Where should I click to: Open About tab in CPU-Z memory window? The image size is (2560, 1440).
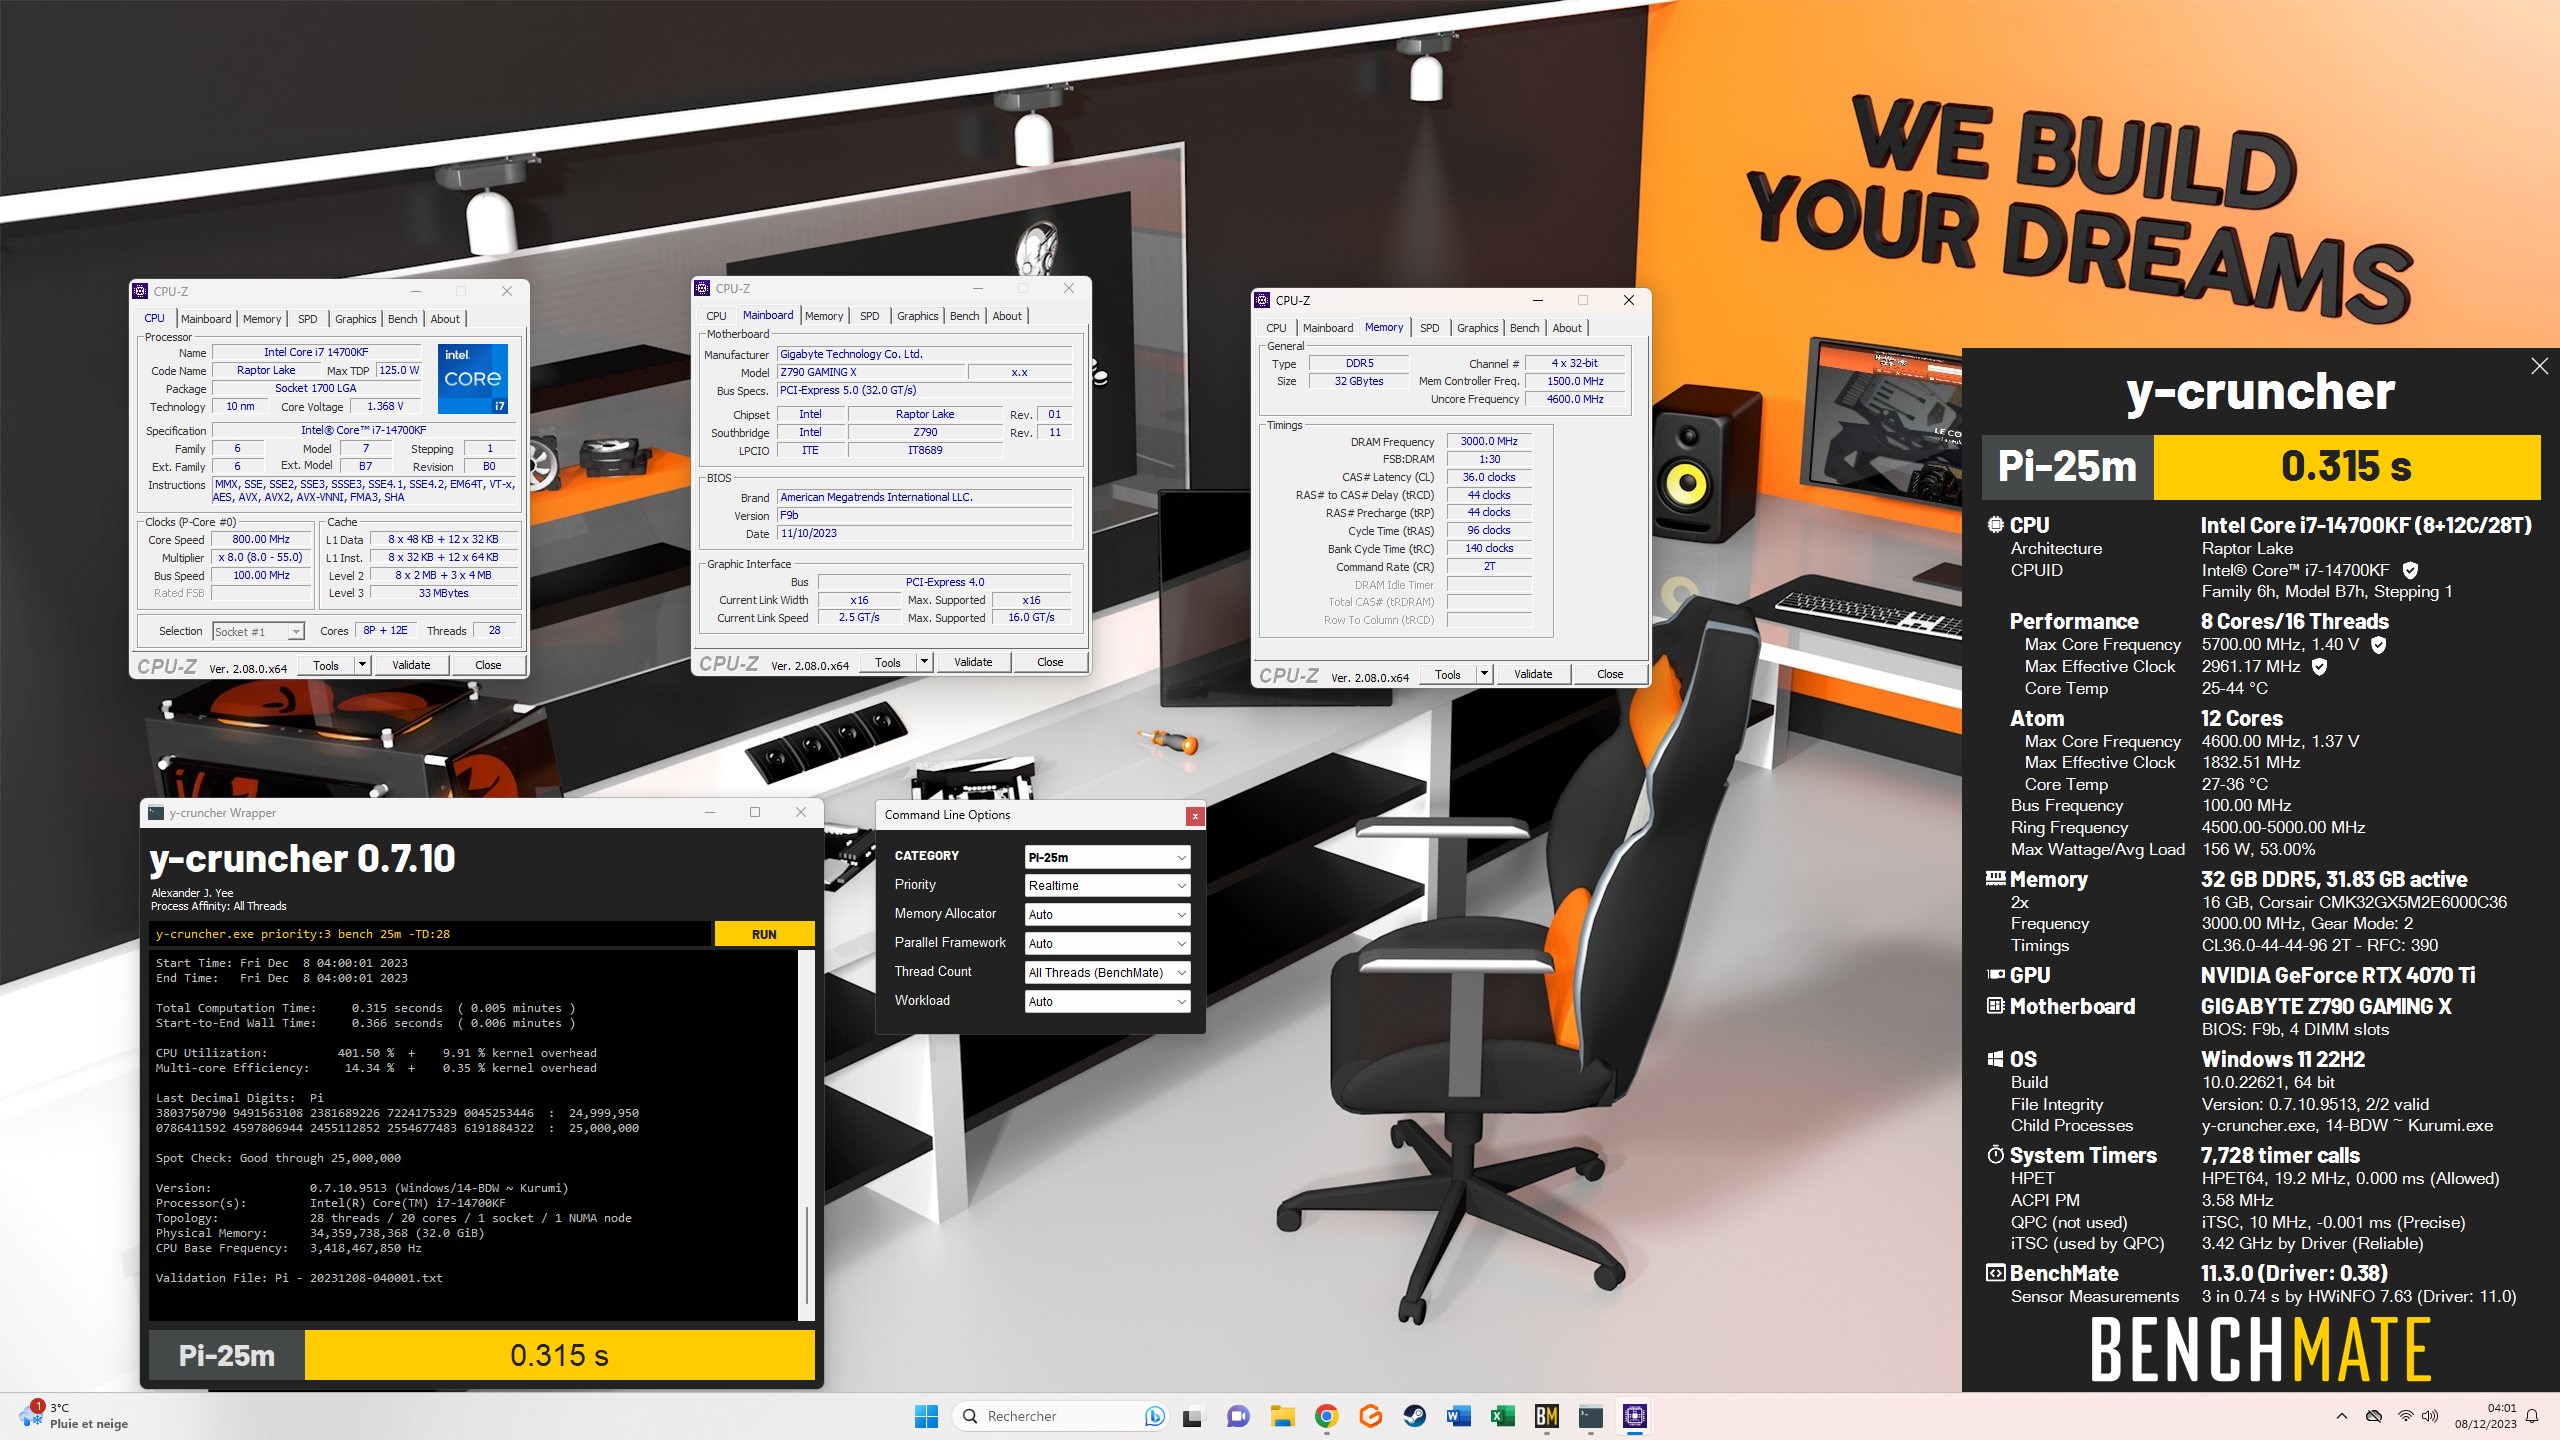point(1567,328)
